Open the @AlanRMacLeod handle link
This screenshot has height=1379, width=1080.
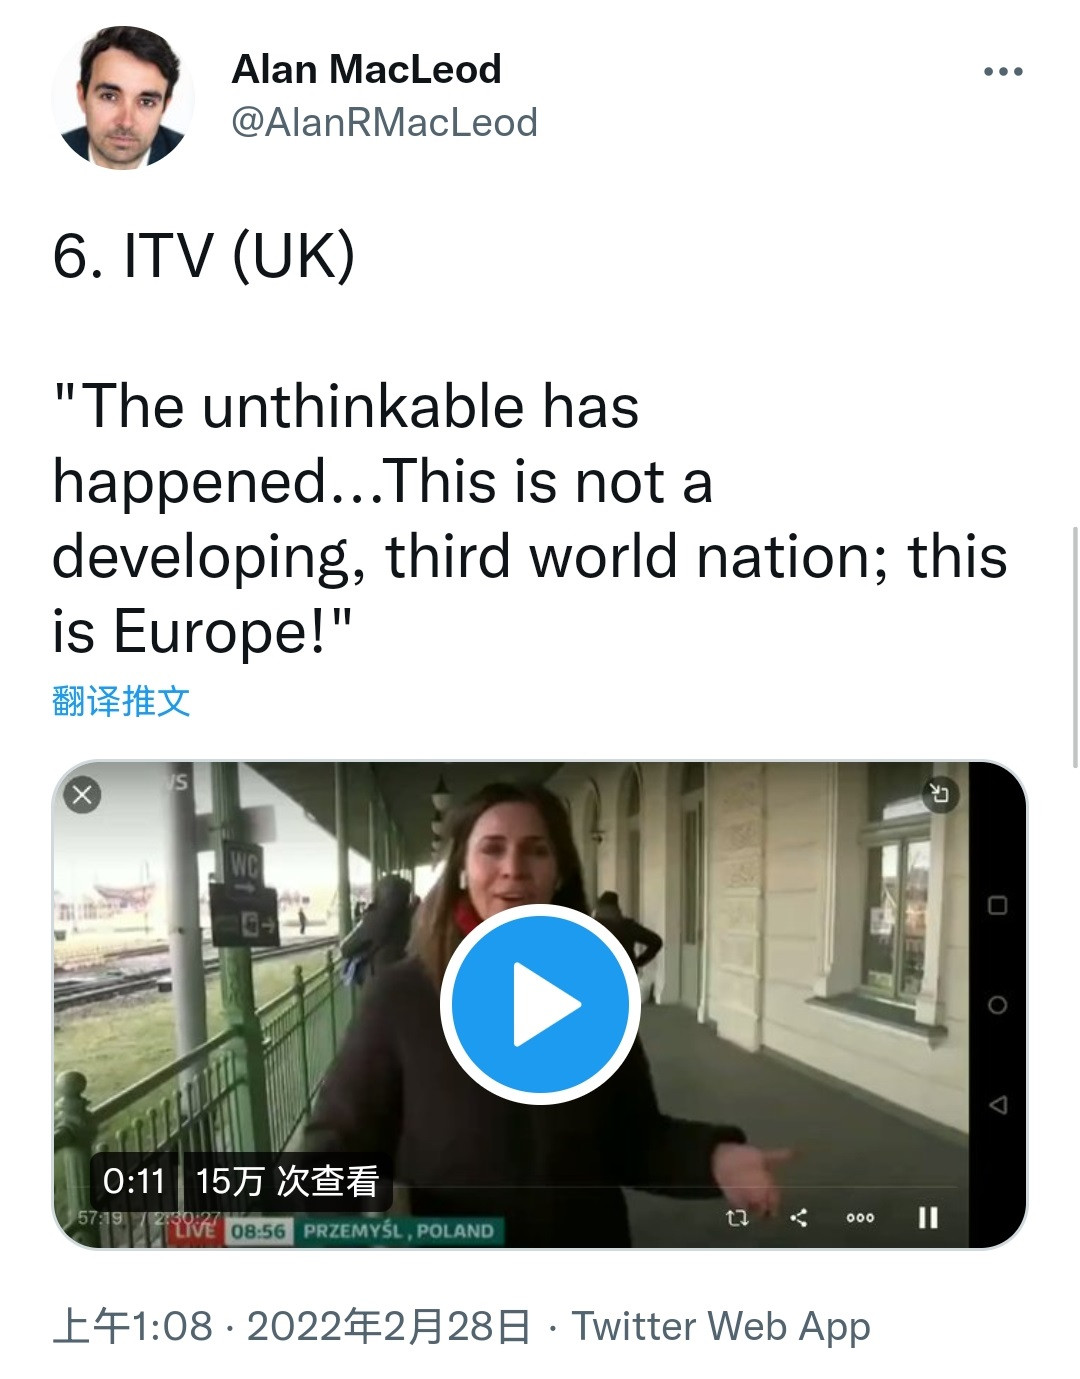coord(384,122)
